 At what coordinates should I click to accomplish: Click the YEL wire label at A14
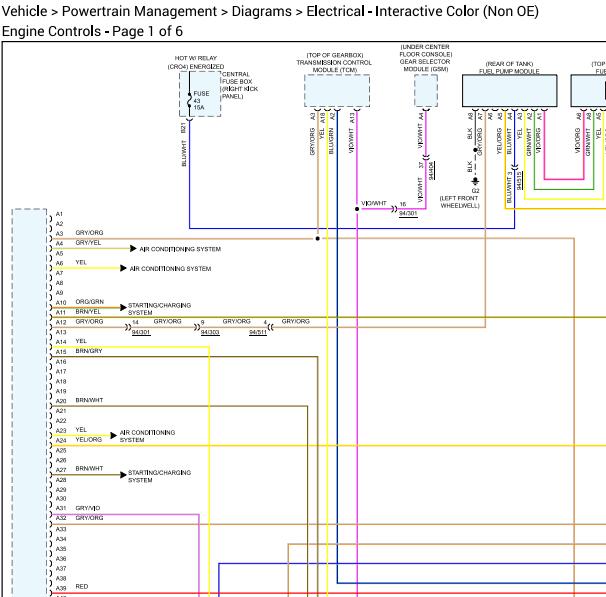coord(81,341)
